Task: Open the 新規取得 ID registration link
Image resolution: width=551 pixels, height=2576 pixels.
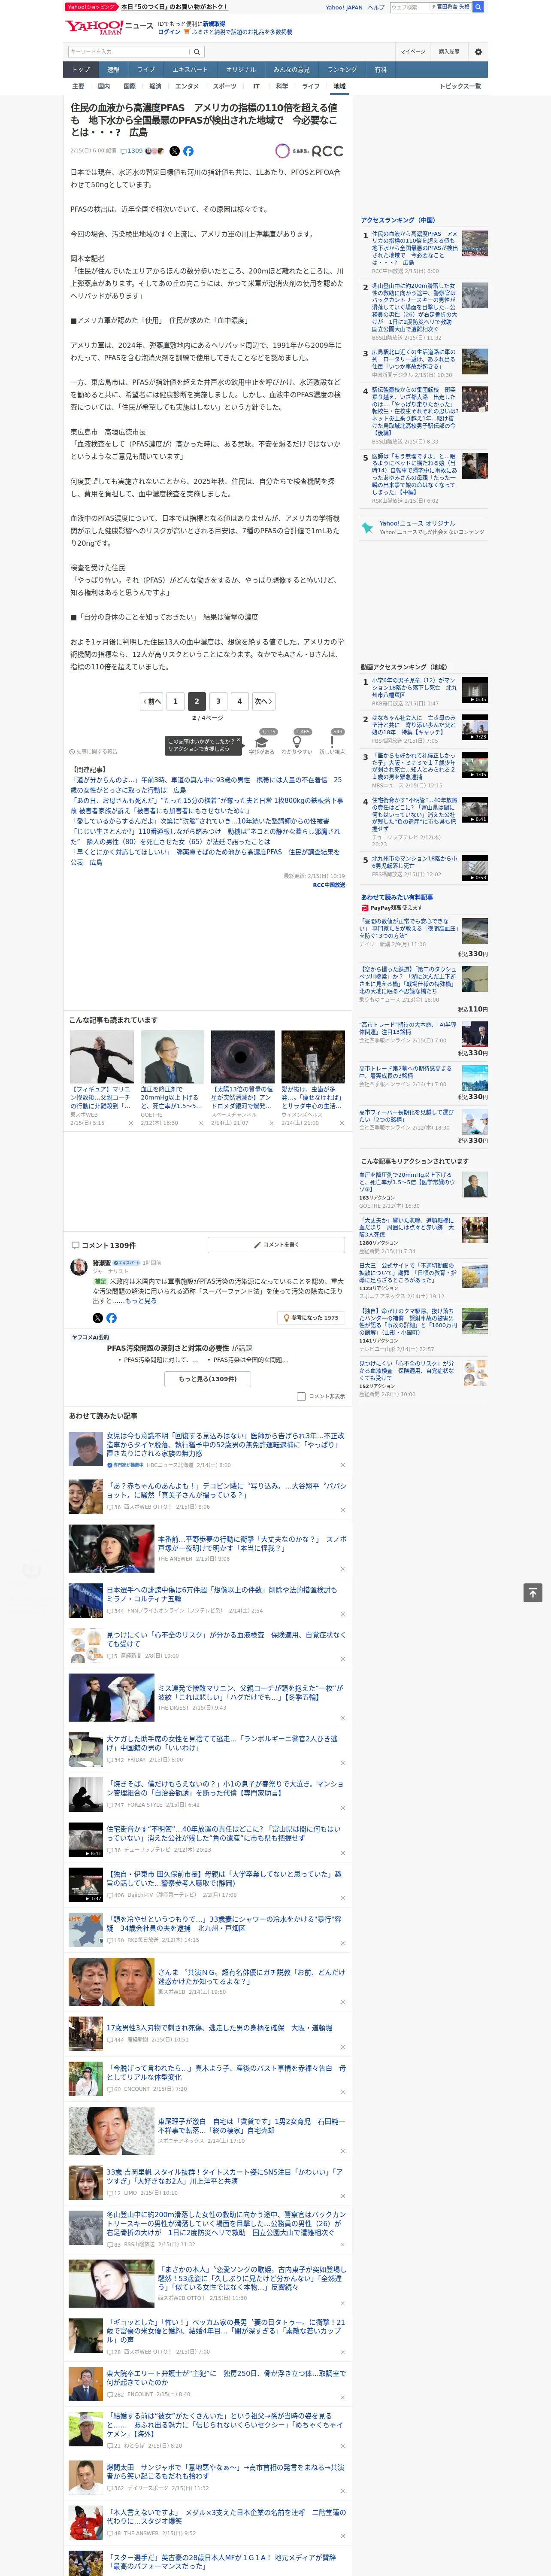Action: [214, 24]
